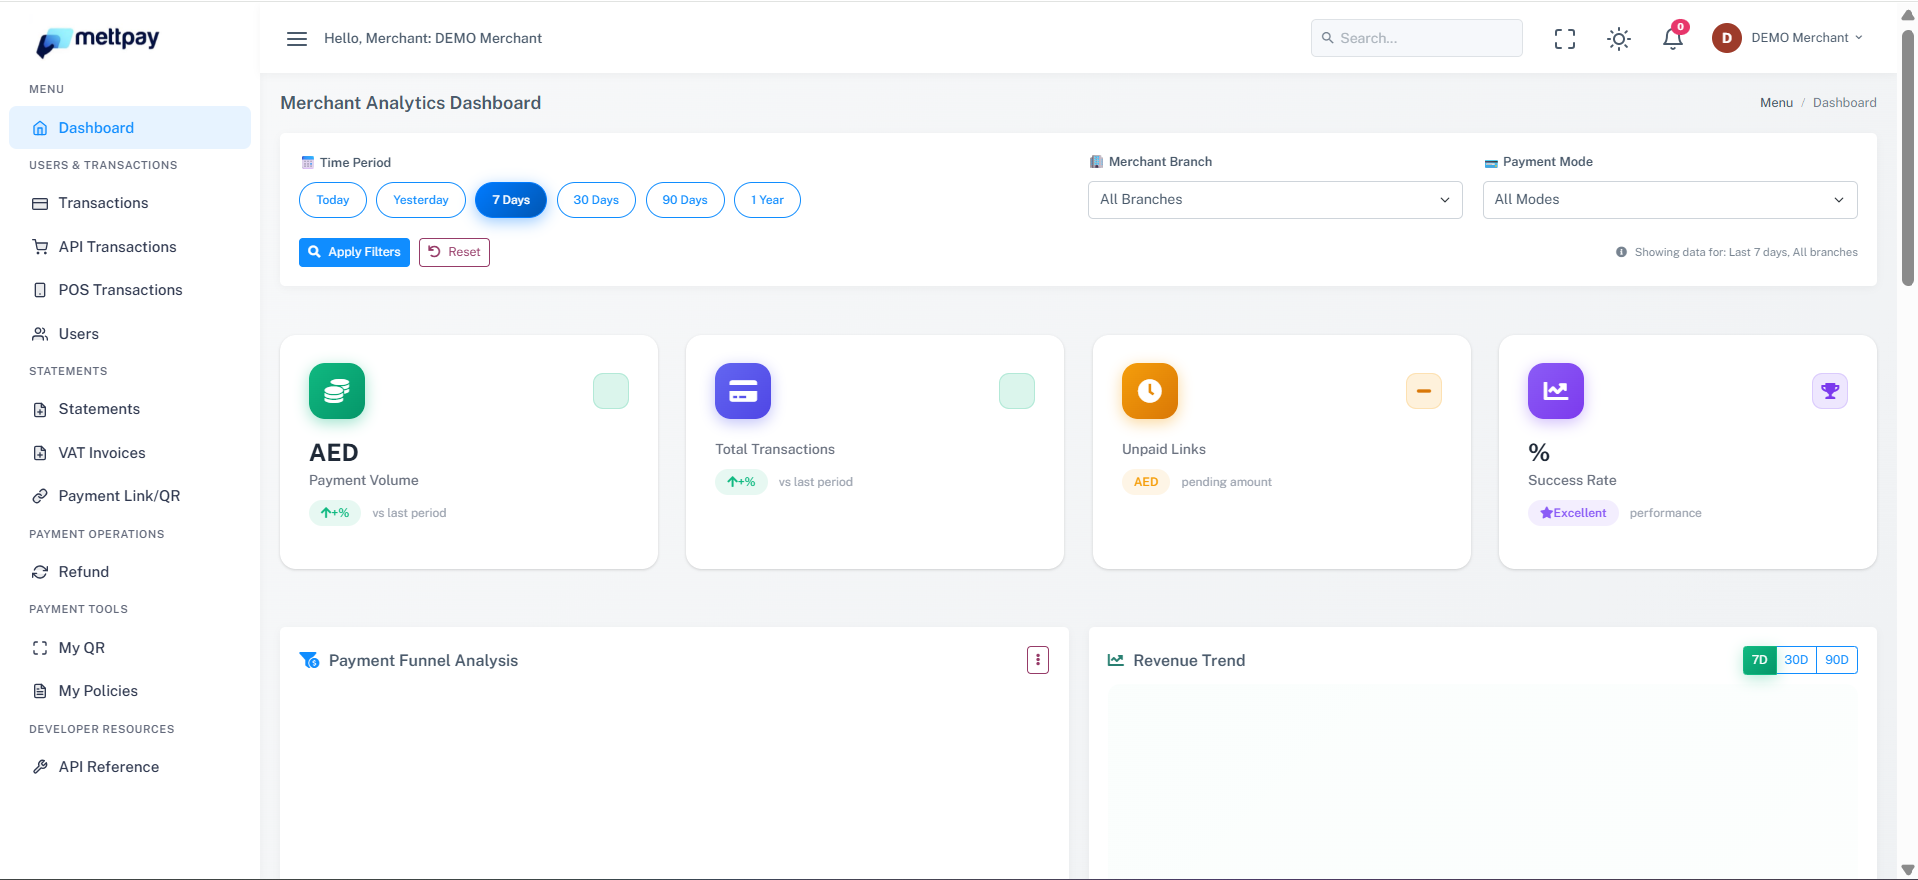Select the 7 Days period
The height and width of the screenshot is (880, 1918).
point(511,200)
